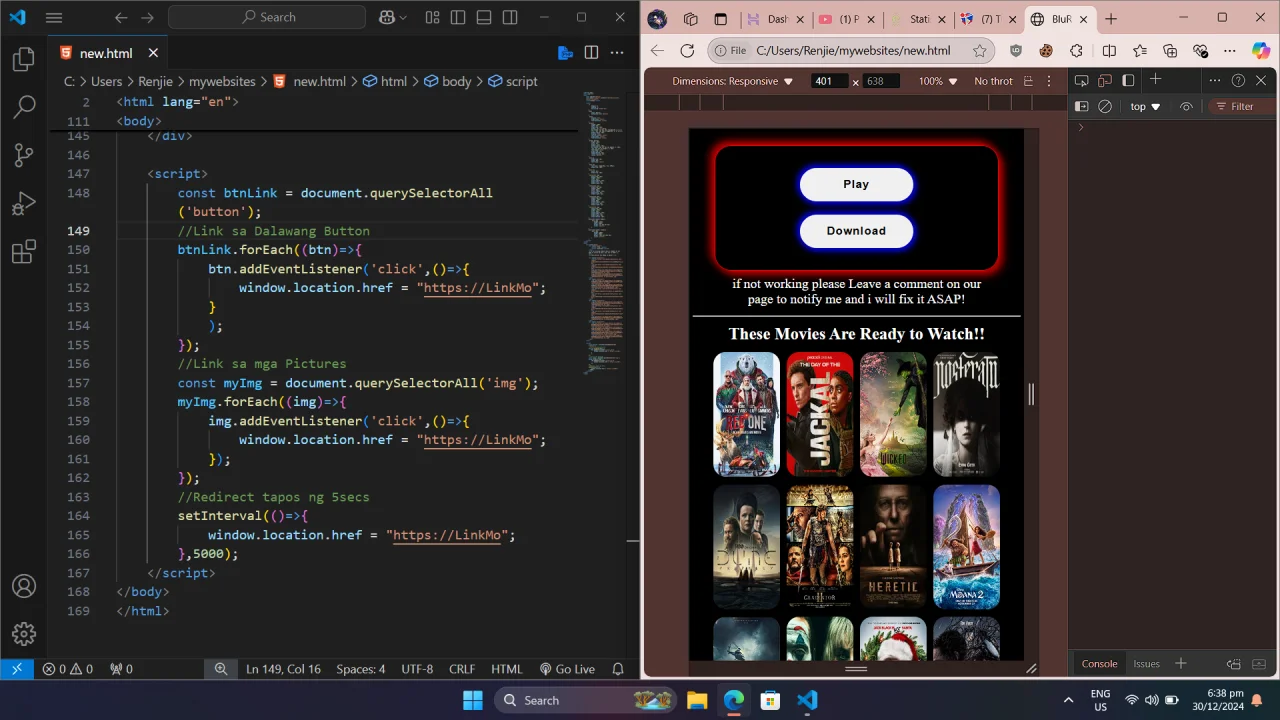Screen dimensions: 1280x720
Task: Toggle the secondary side bar in VS Code
Action: click(x=510, y=17)
